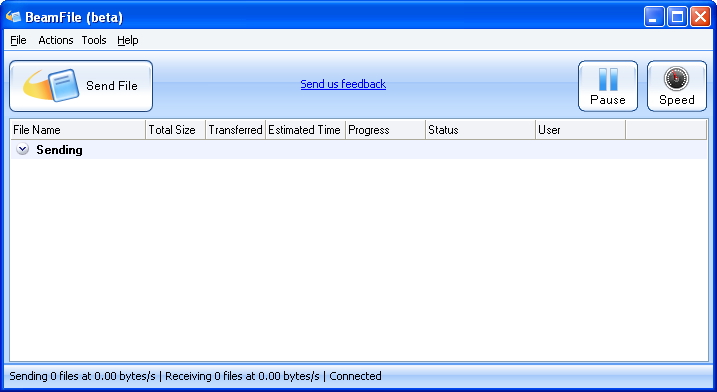Minimize the BeamFile window
The height and width of the screenshot is (392, 717).
click(654, 17)
